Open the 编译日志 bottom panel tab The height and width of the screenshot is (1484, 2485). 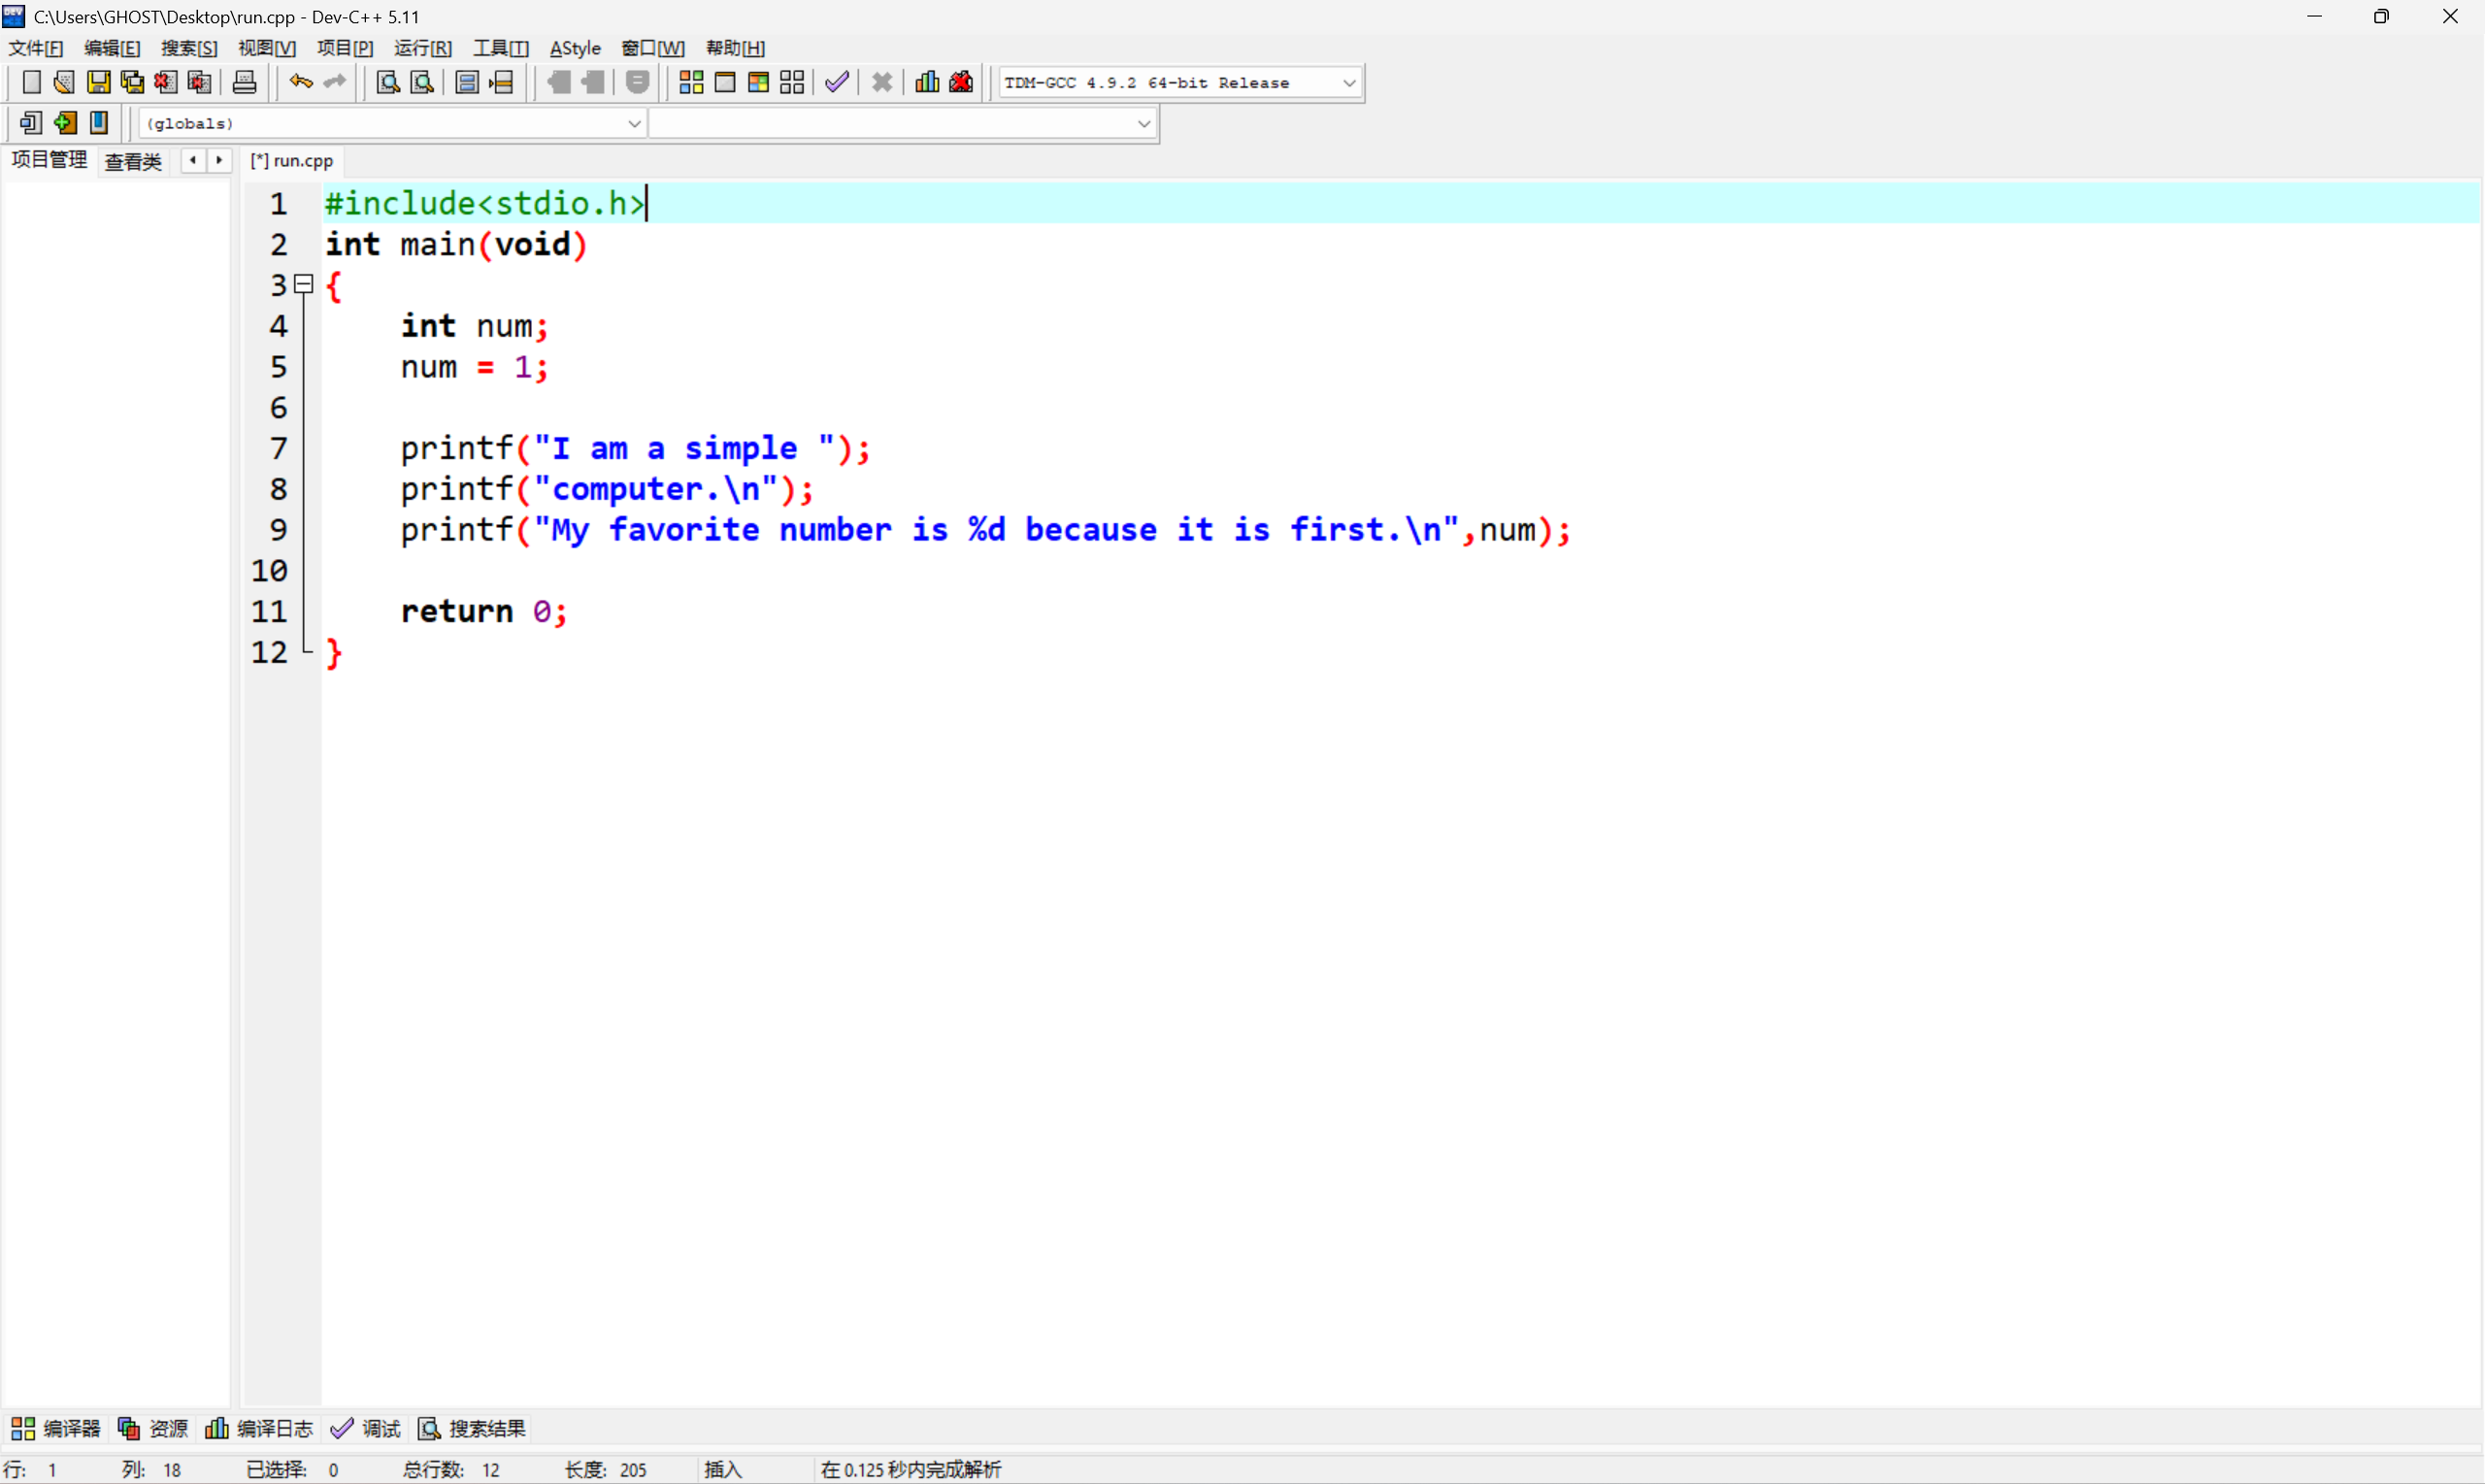click(x=259, y=1429)
